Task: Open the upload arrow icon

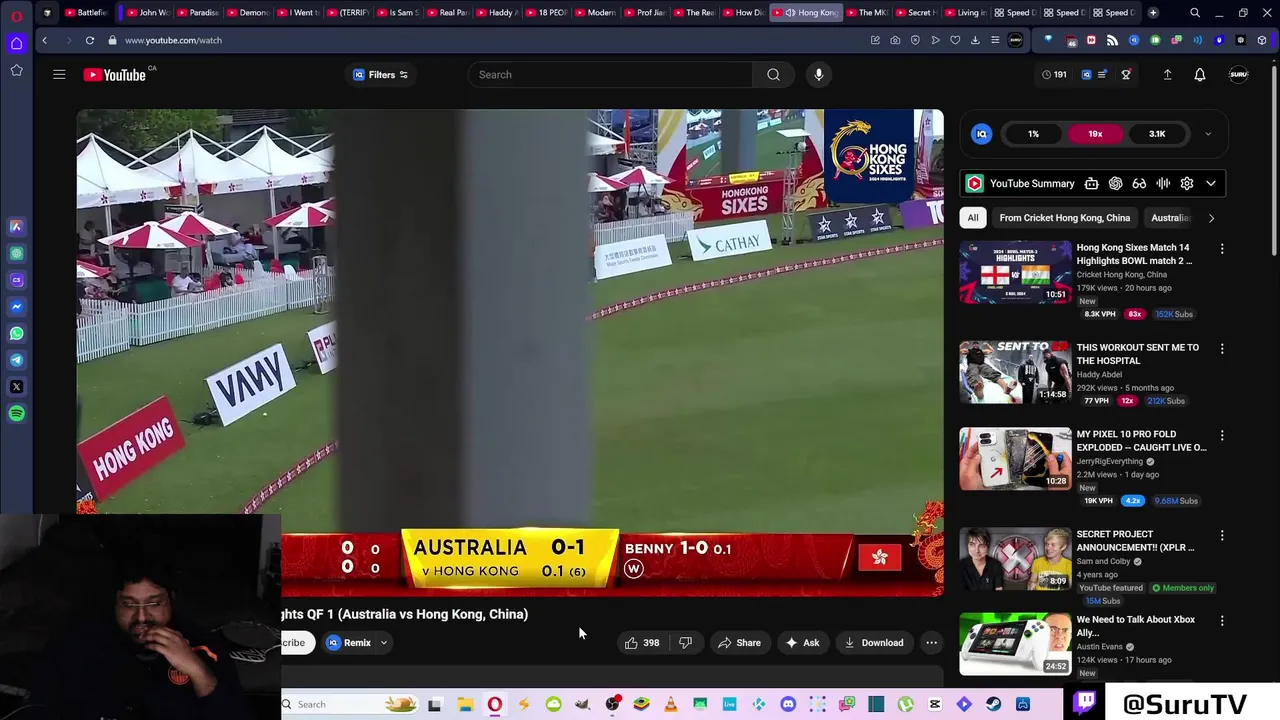Action: pyautogui.click(x=1167, y=74)
